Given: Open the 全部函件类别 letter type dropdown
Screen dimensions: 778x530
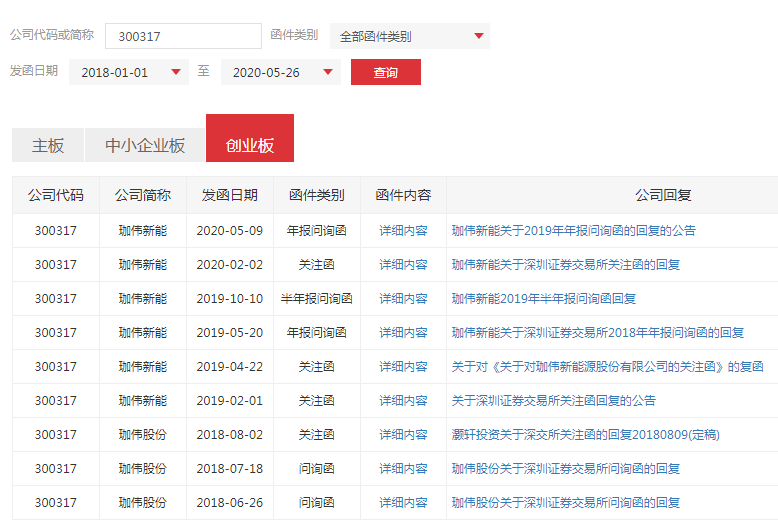Looking at the screenshot, I should [409, 36].
